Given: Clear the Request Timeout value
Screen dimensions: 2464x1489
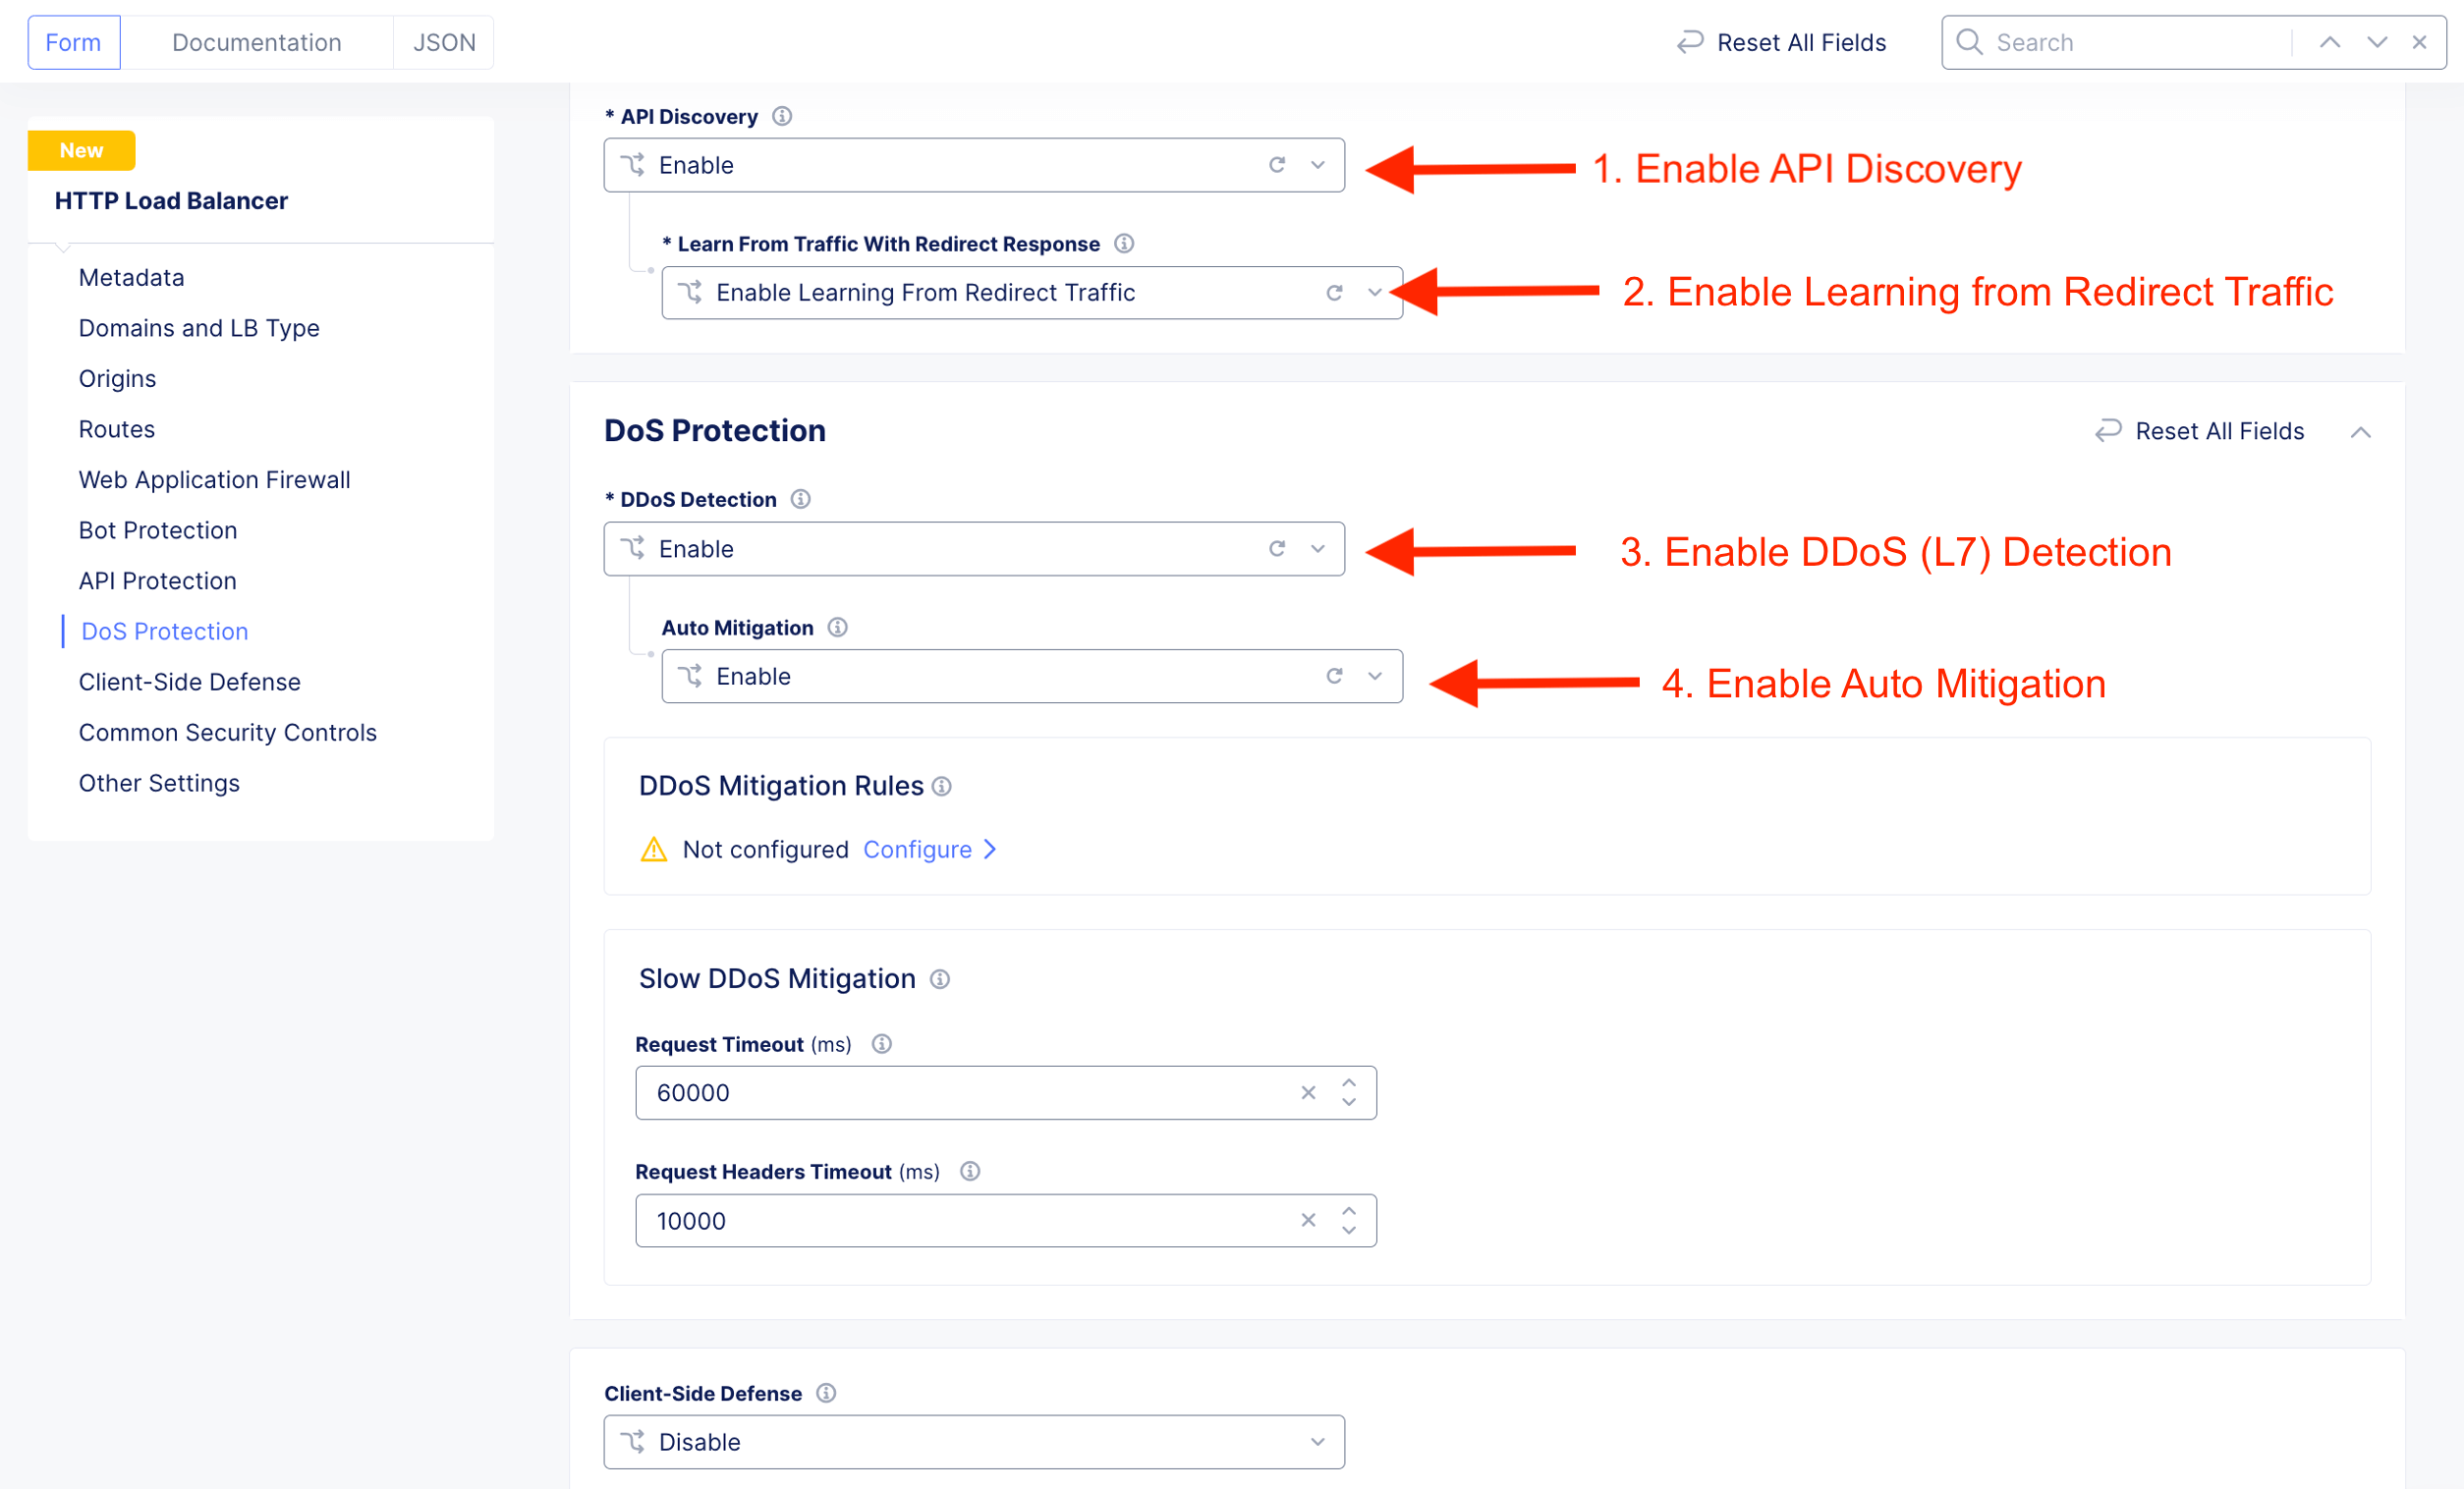Looking at the screenshot, I should click(1307, 1093).
